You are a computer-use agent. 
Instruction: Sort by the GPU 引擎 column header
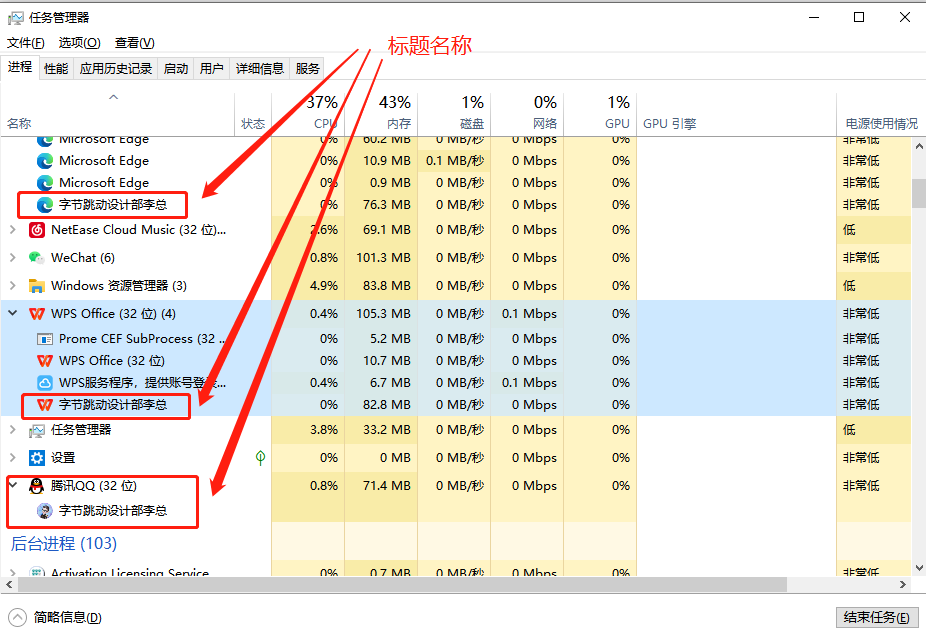coord(736,114)
